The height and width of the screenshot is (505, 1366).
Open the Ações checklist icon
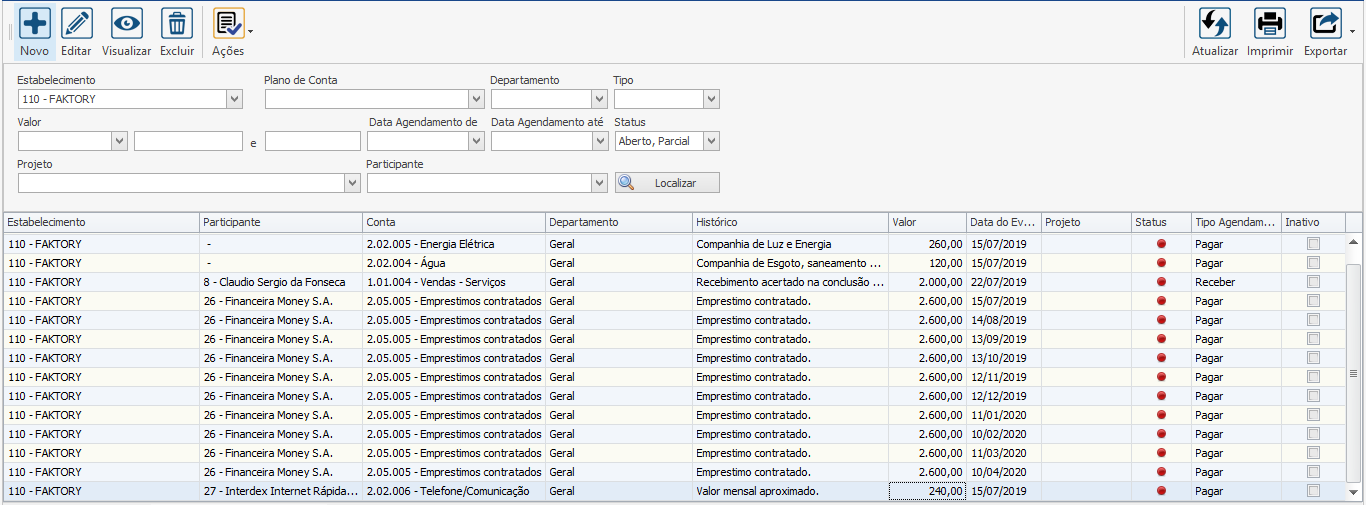pos(227,24)
